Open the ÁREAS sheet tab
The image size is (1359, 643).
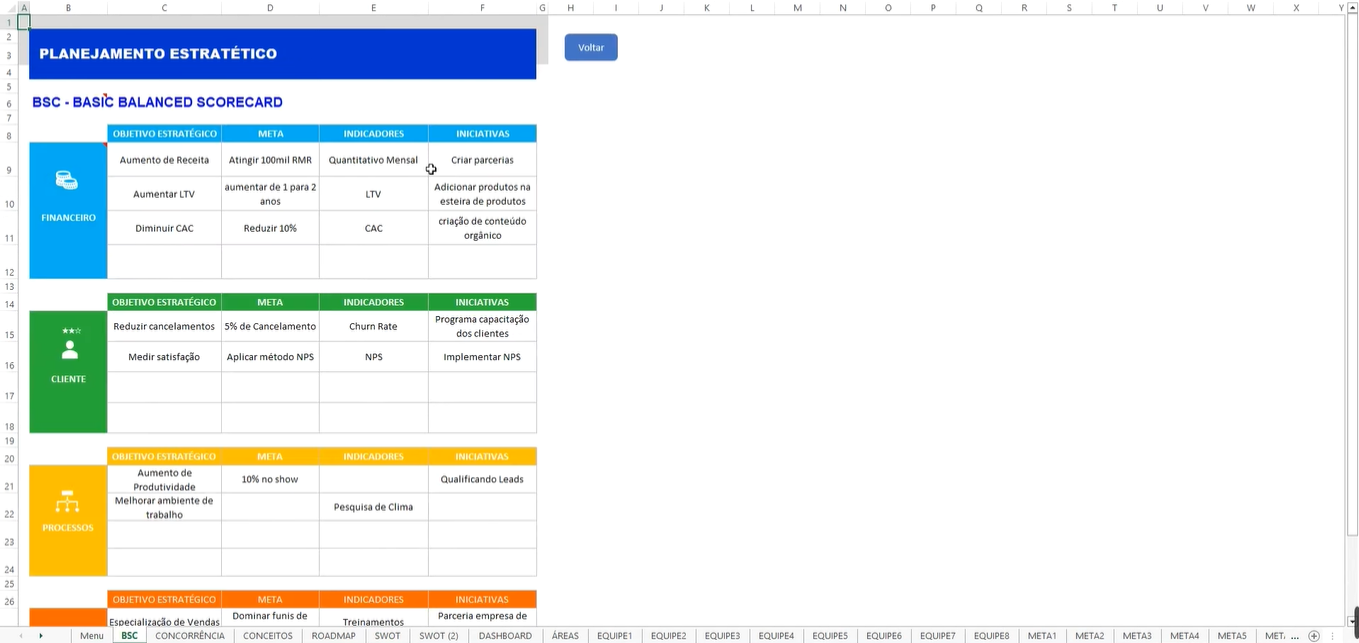click(565, 636)
